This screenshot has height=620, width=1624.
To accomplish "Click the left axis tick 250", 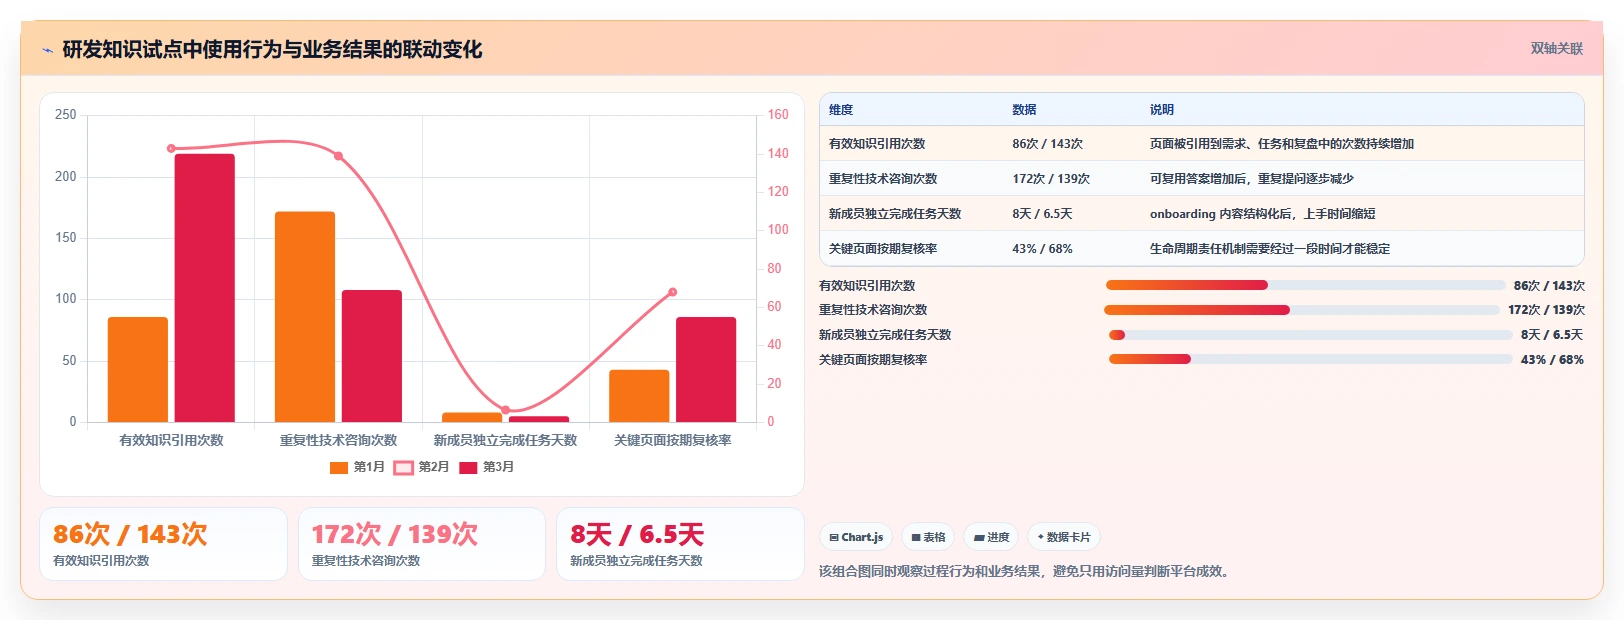I will (x=65, y=115).
